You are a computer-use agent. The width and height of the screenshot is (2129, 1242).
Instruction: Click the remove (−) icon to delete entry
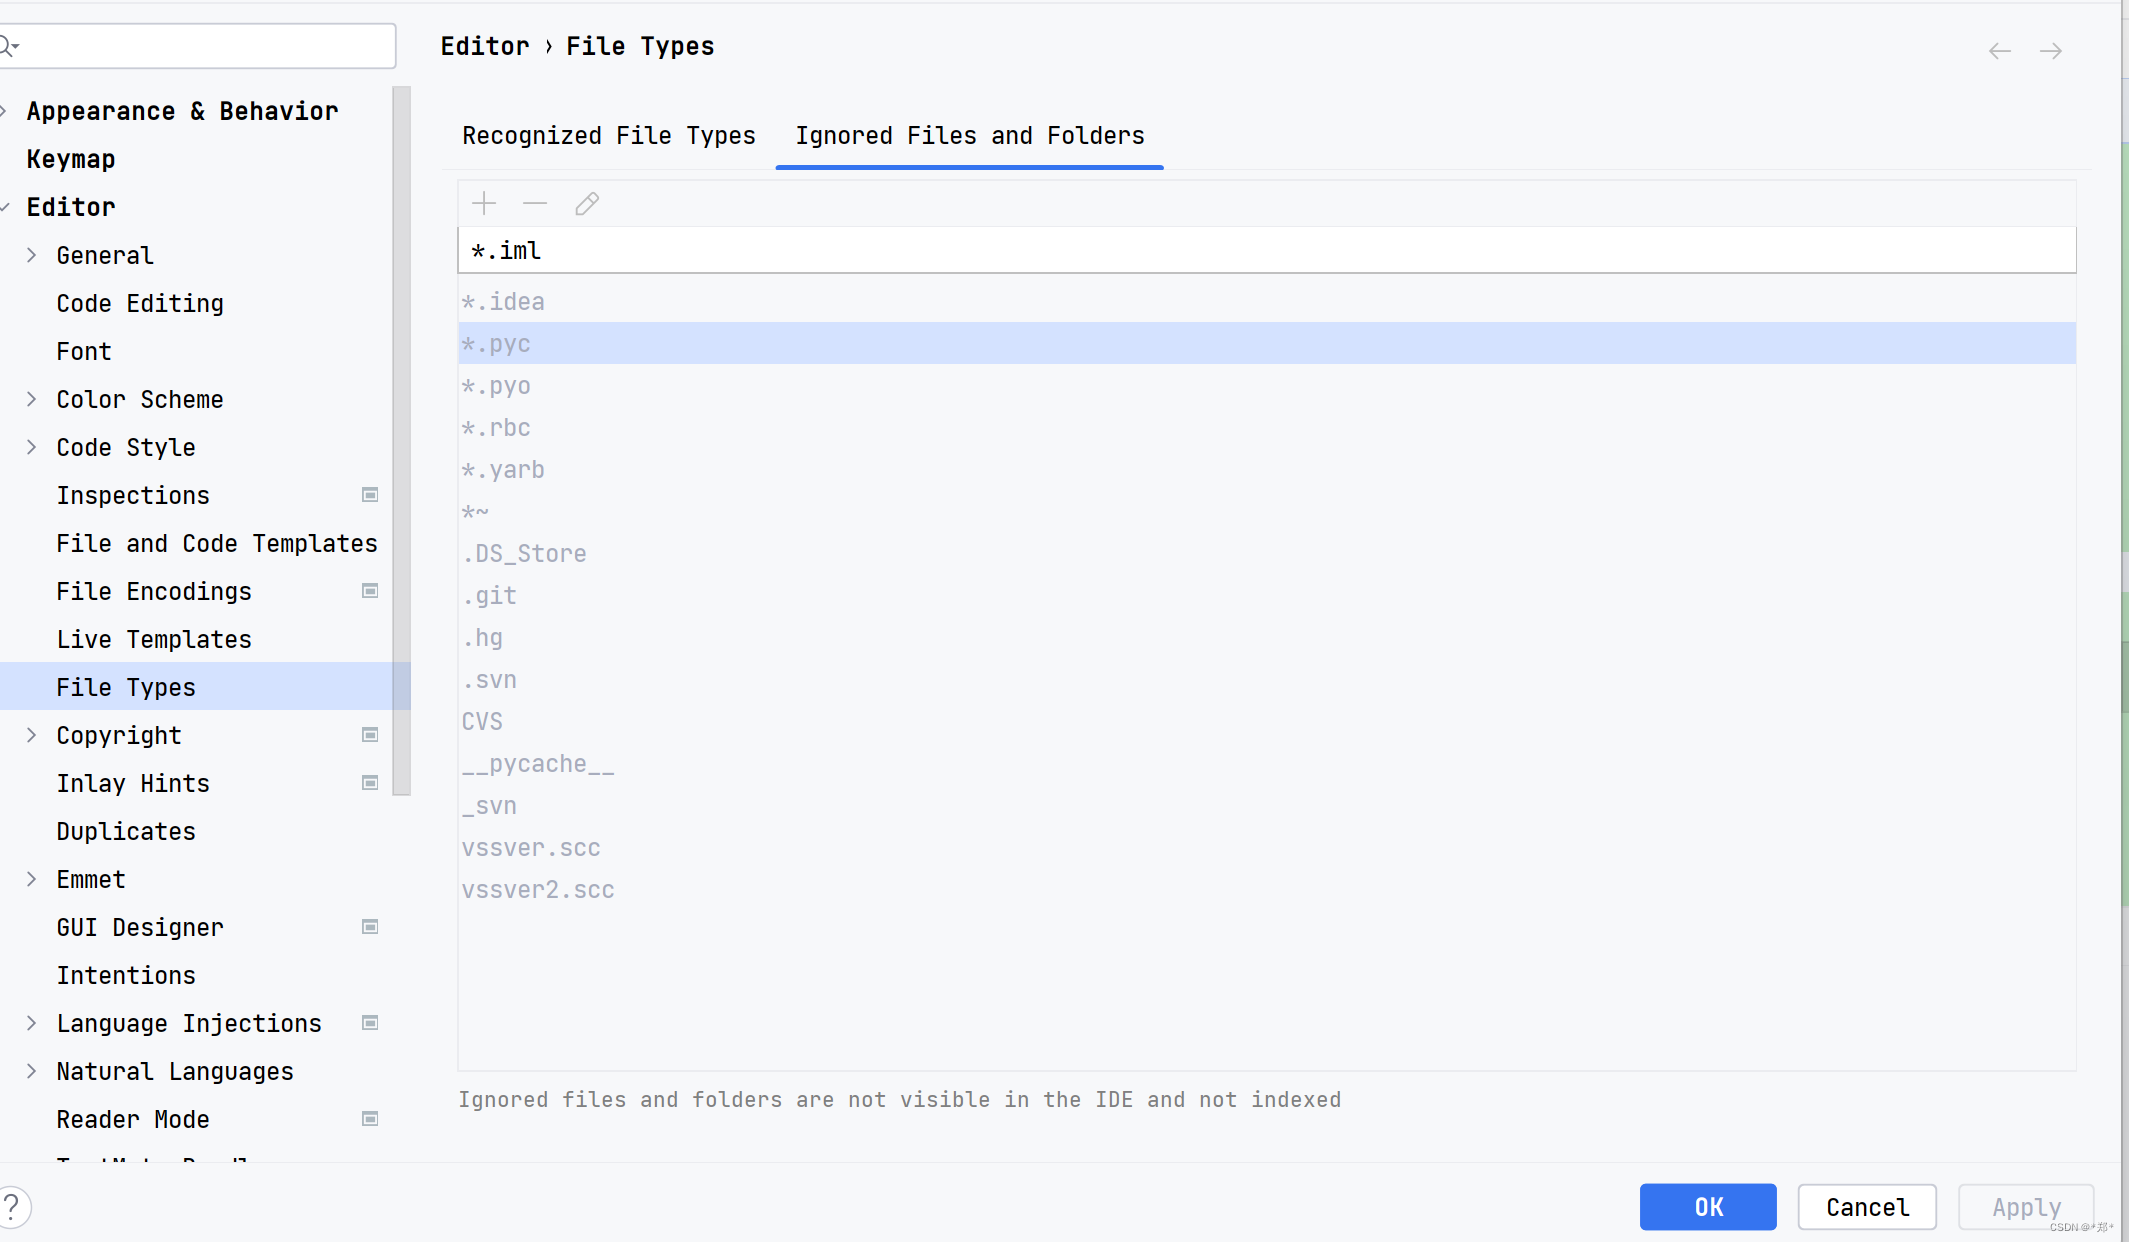[535, 203]
